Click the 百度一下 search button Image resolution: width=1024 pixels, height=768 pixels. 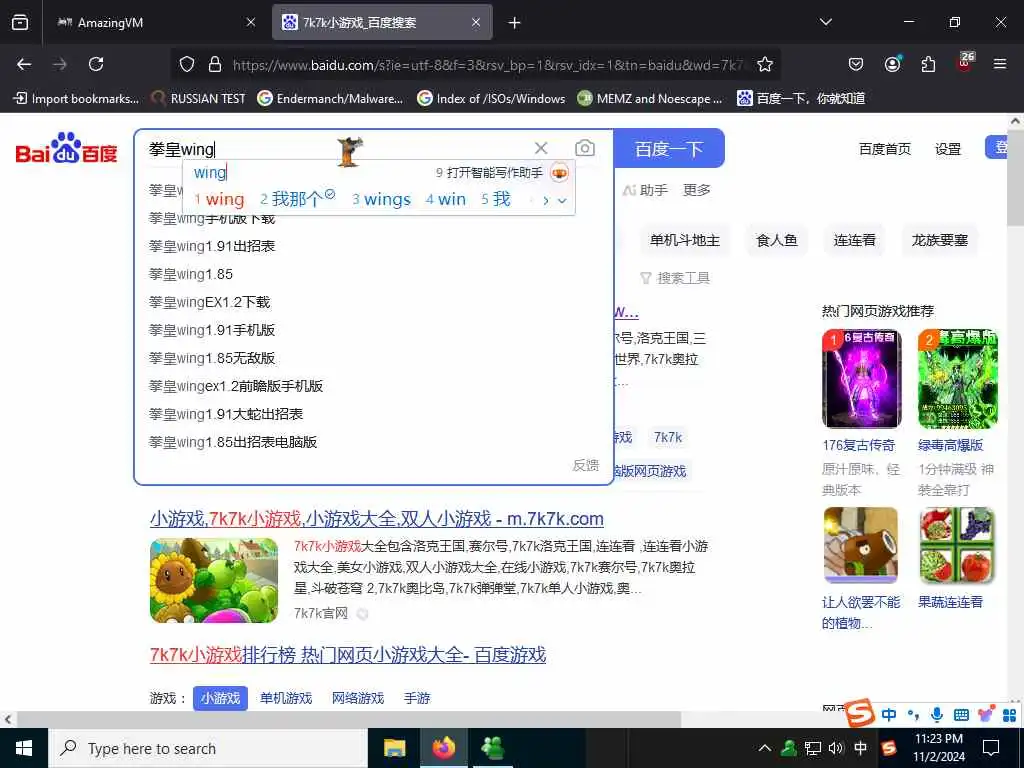coord(669,149)
